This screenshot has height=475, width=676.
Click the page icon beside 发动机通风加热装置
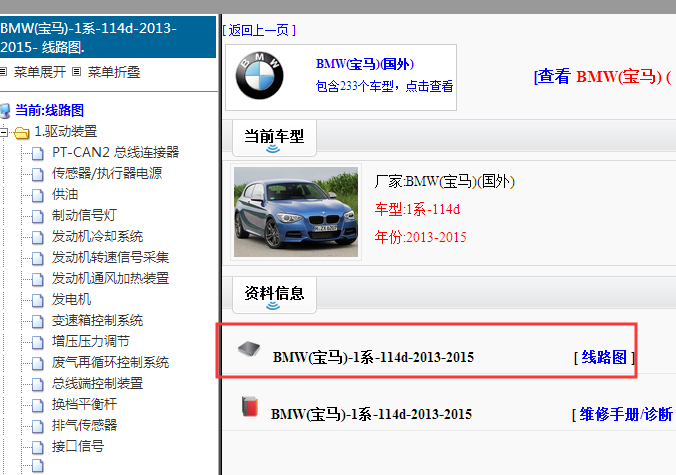point(38,279)
